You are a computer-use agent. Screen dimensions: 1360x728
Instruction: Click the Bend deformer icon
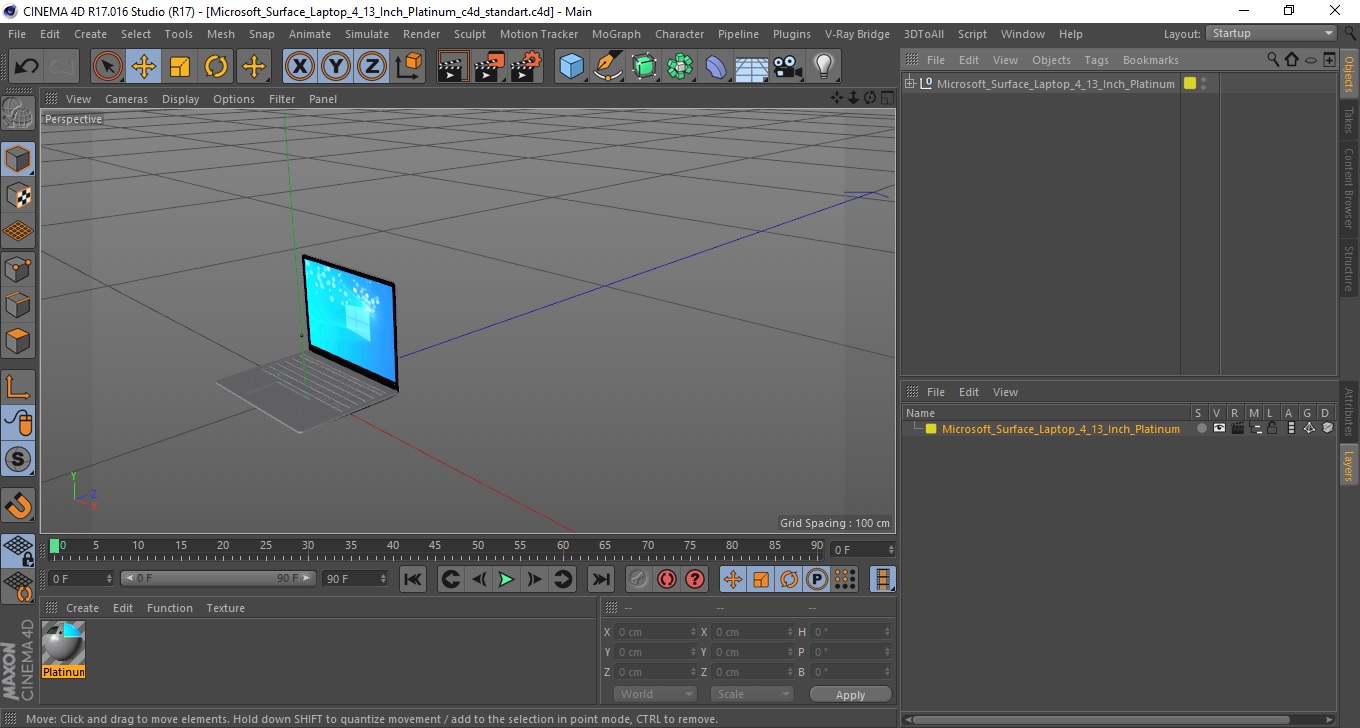(x=716, y=67)
